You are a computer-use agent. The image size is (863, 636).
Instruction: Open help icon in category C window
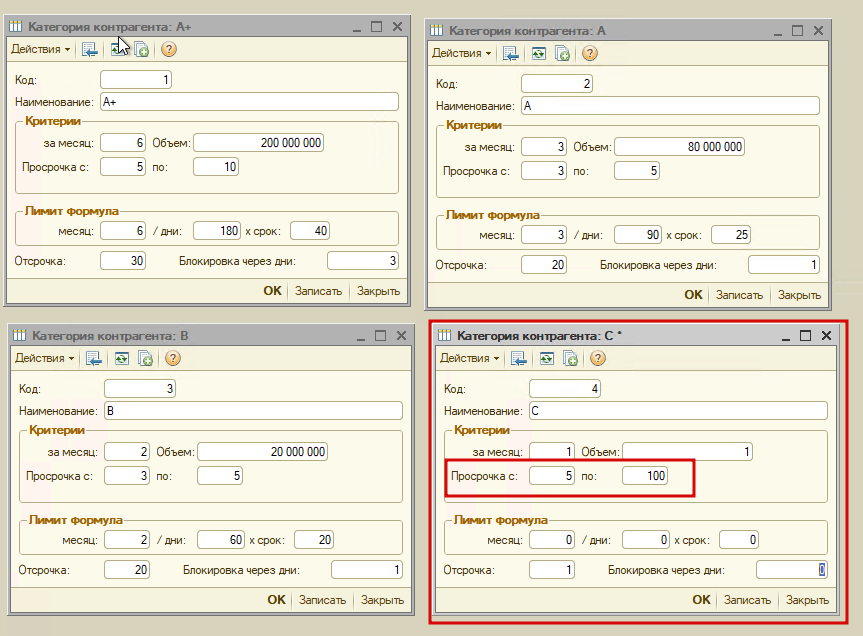[x=598, y=359]
